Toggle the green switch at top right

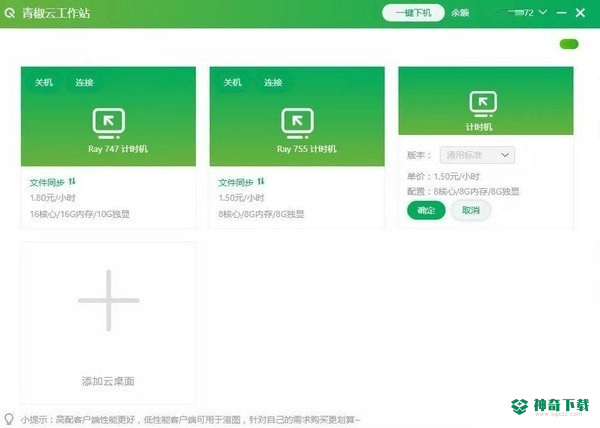(569, 44)
